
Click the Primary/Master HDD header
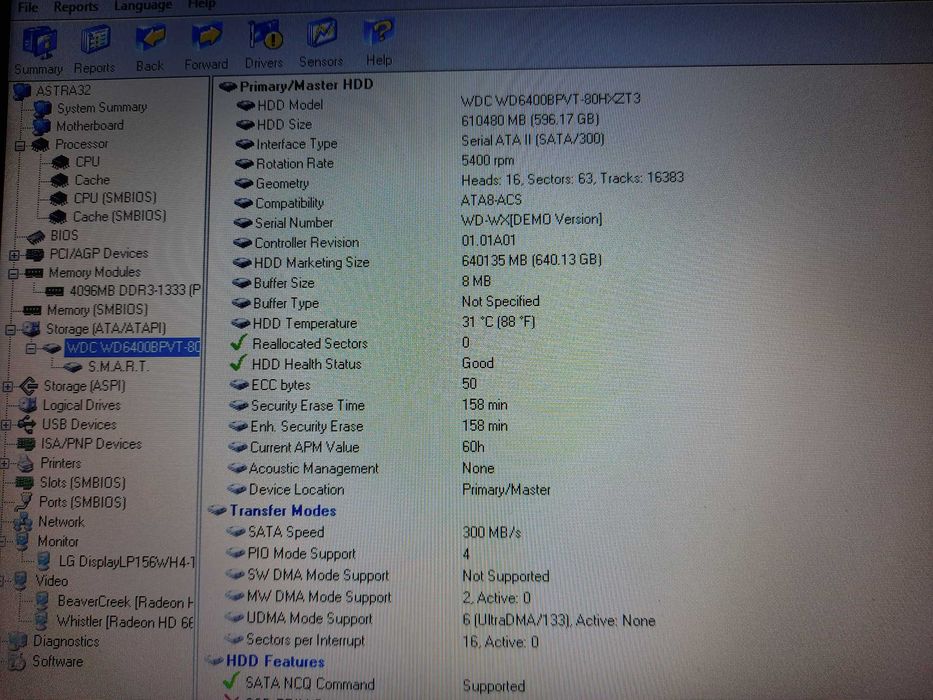tap(306, 85)
